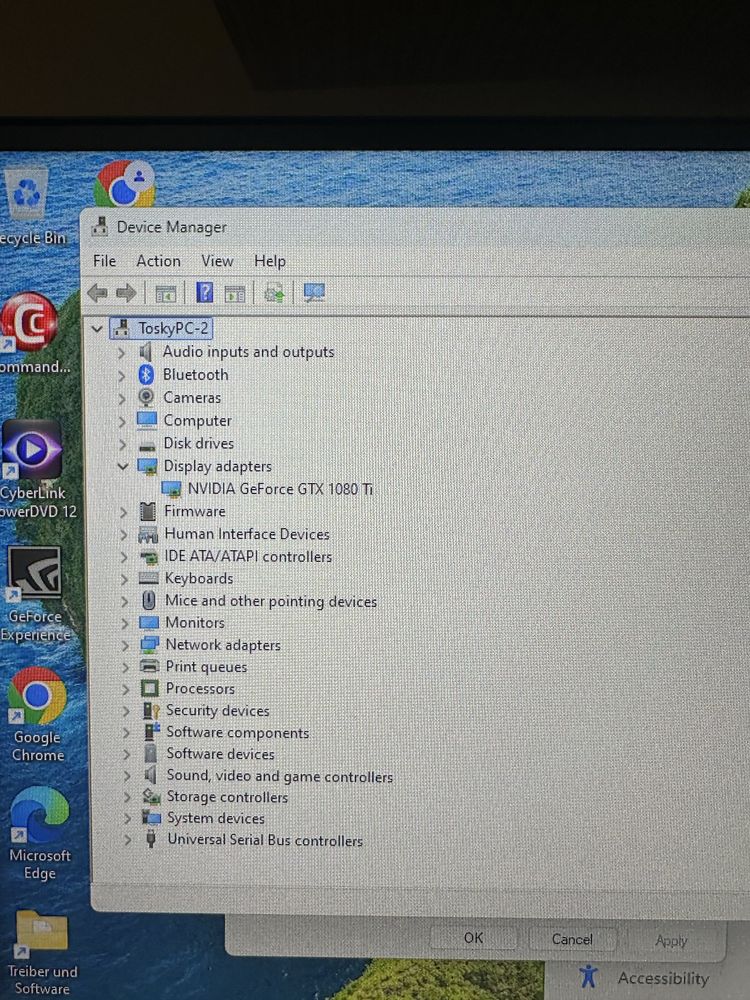This screenshot has height=1000, width=750.
Task: Click the speaker icon for Audio inputs and outputs
Action: (x=146, y=351)
